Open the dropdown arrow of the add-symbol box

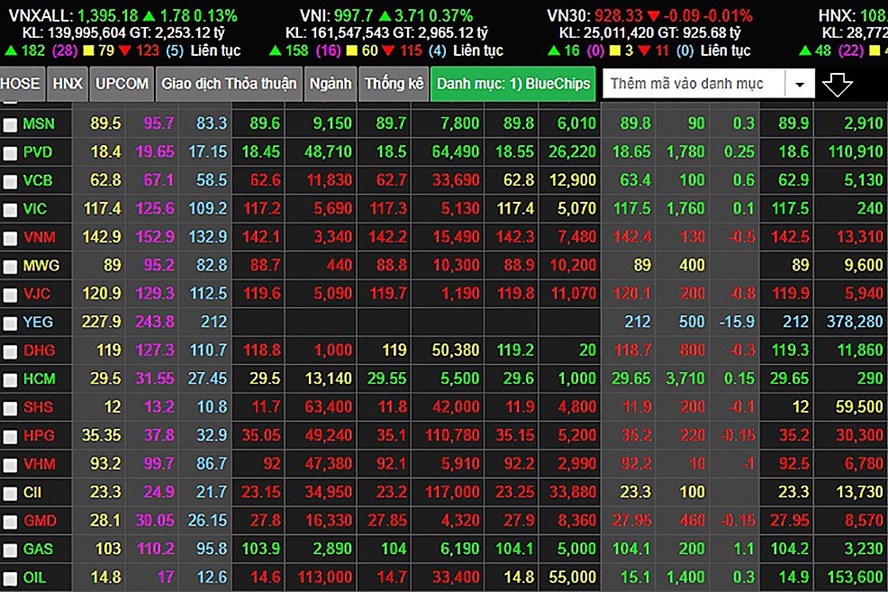[x=799, y=85]
